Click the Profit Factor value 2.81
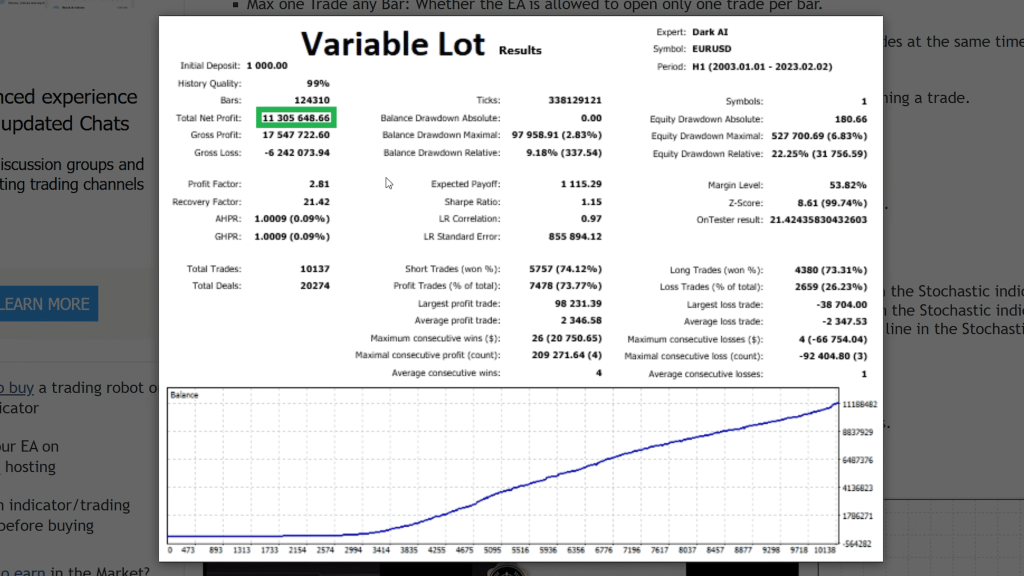Viewport: 1024px width, 576px height. 318,184
